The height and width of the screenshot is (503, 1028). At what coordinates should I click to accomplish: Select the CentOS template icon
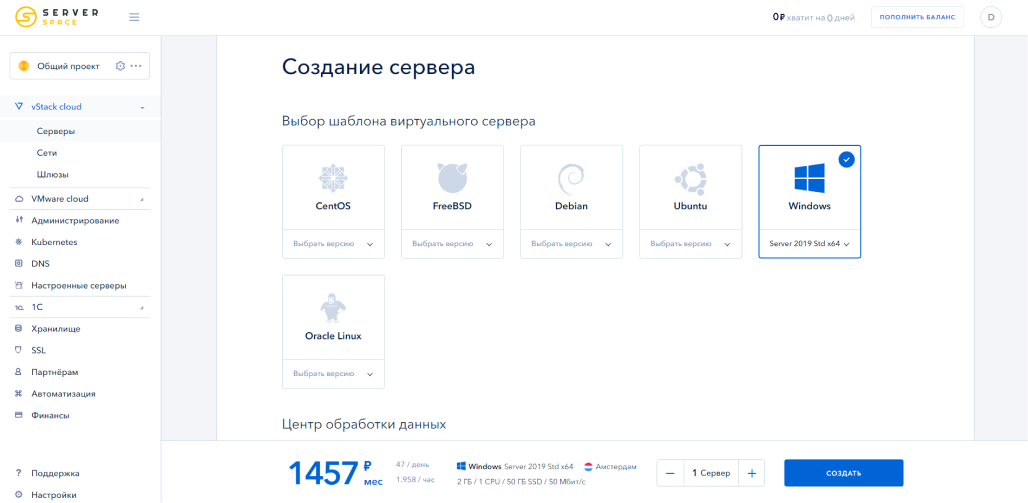click(333, 178)
